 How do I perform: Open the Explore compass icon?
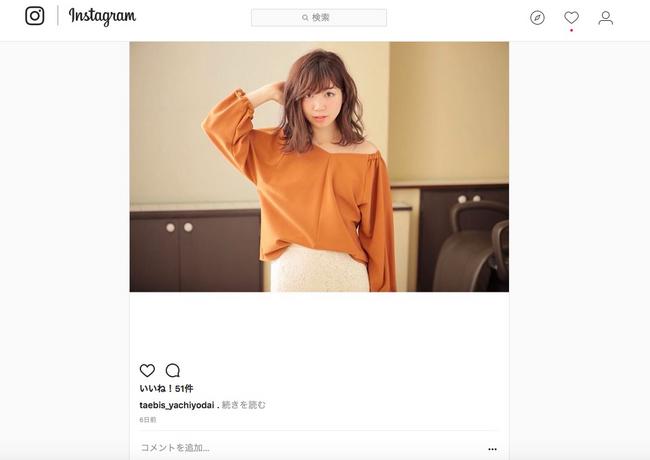(x=537, y=18)
